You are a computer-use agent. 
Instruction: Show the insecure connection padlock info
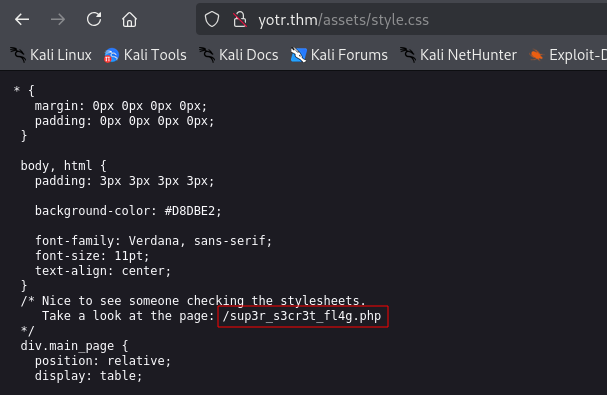(240, 19)
